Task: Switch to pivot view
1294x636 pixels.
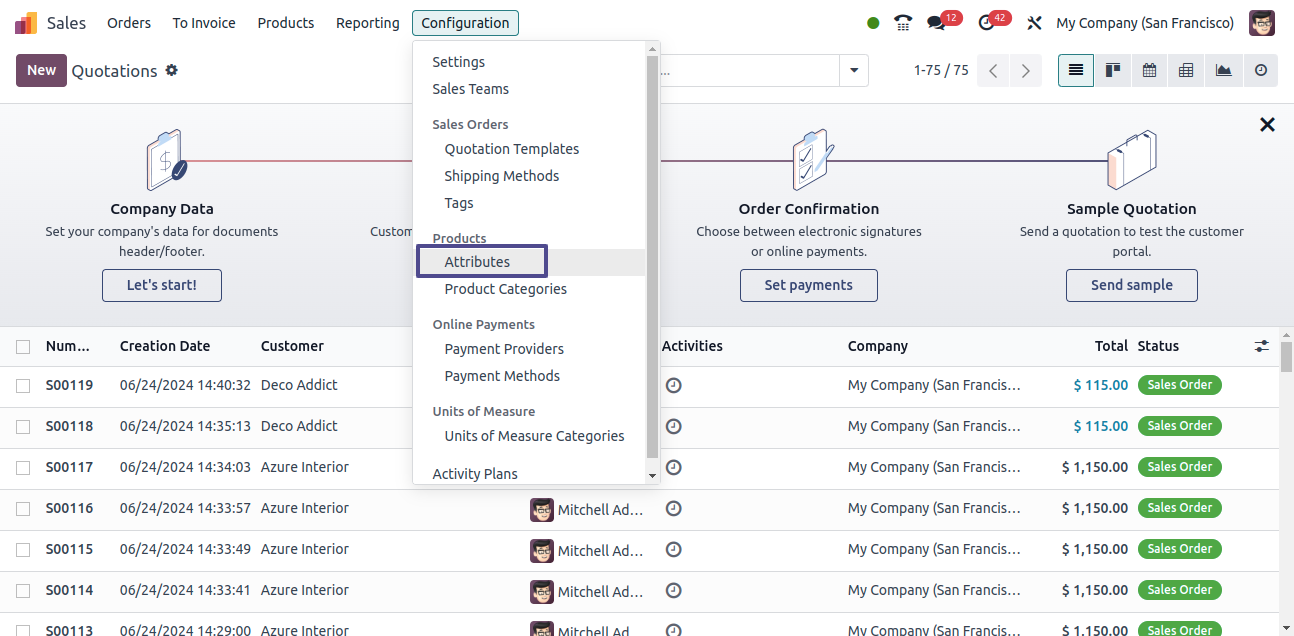Action: coord(1186,70)
